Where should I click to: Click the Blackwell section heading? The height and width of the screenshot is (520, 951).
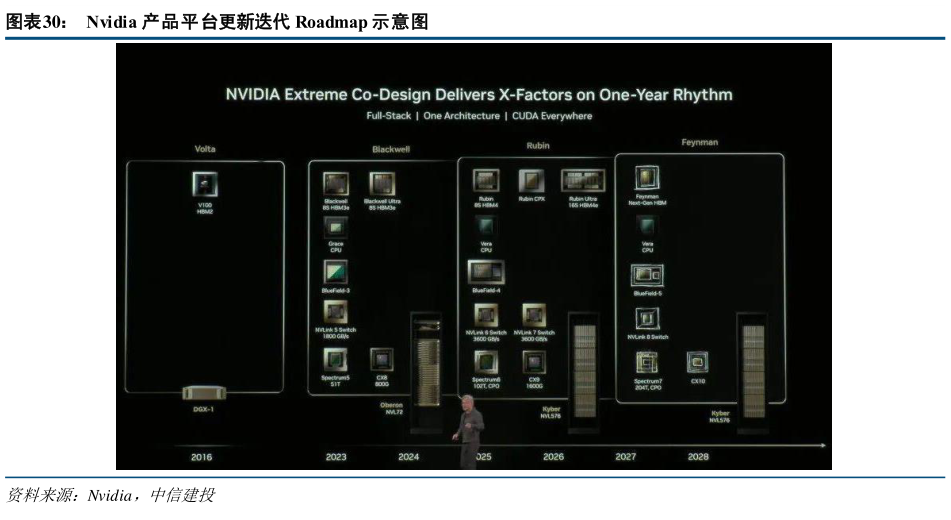tap(391, 149)
